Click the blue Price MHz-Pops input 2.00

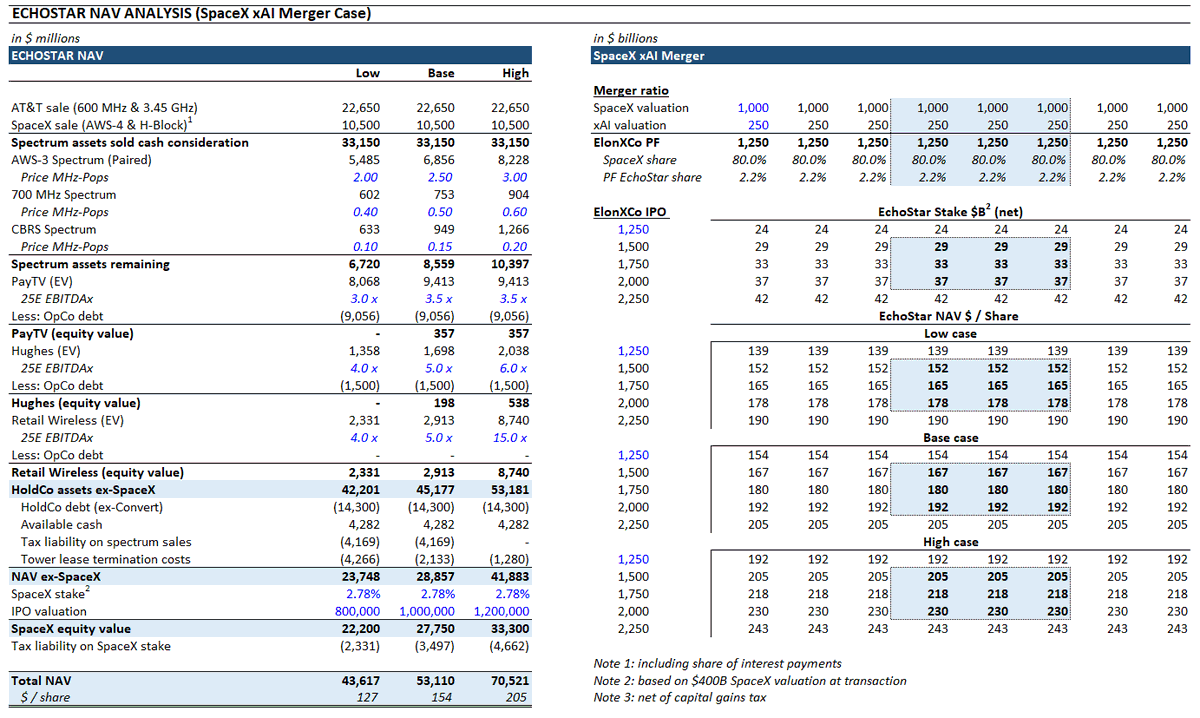pos(366,177)
